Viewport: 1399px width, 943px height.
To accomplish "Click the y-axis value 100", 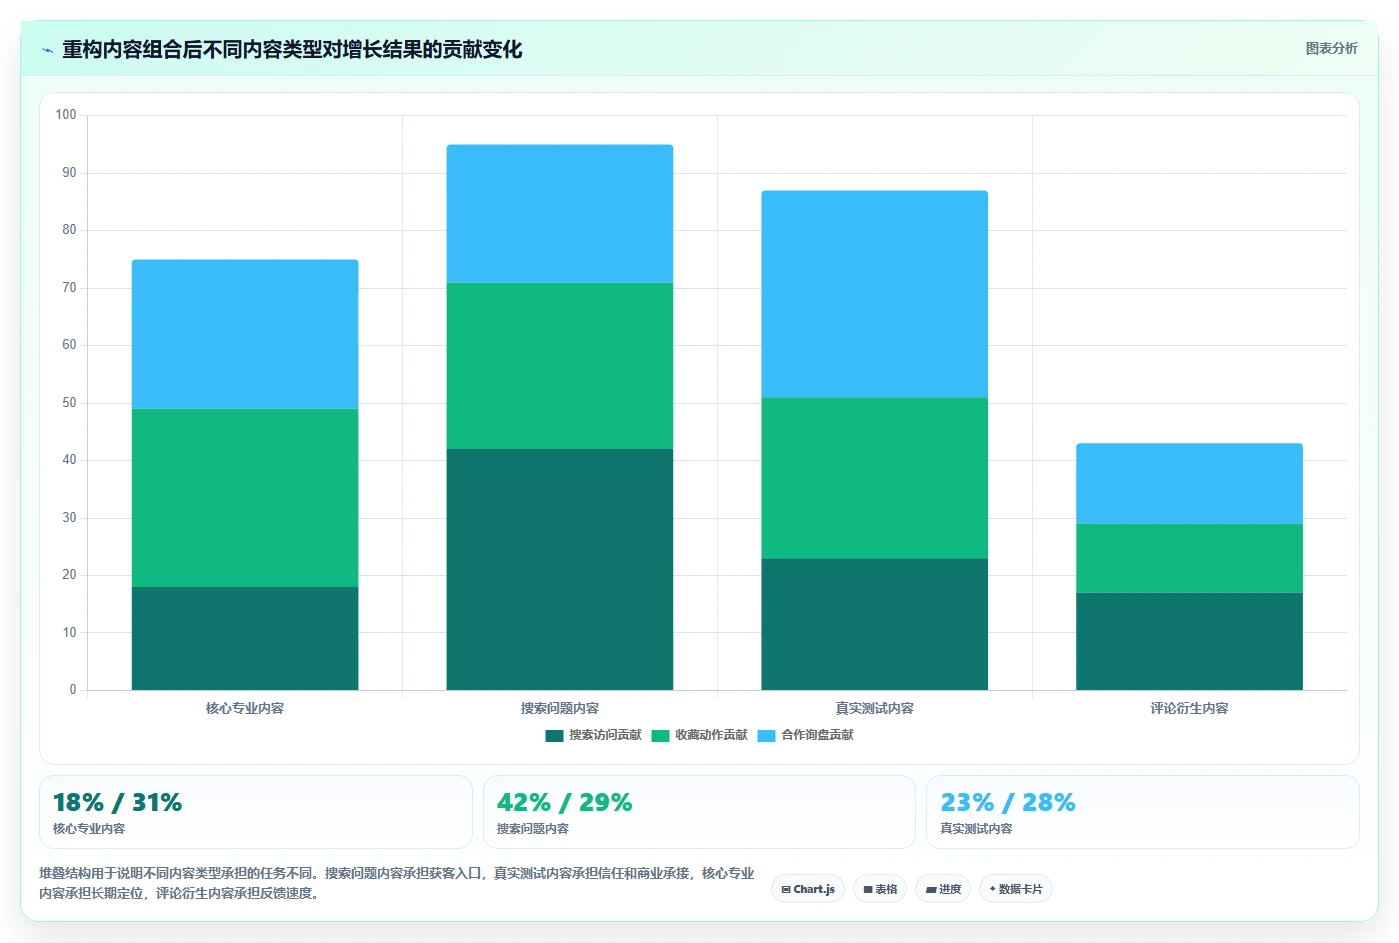I will coord(66,115).
